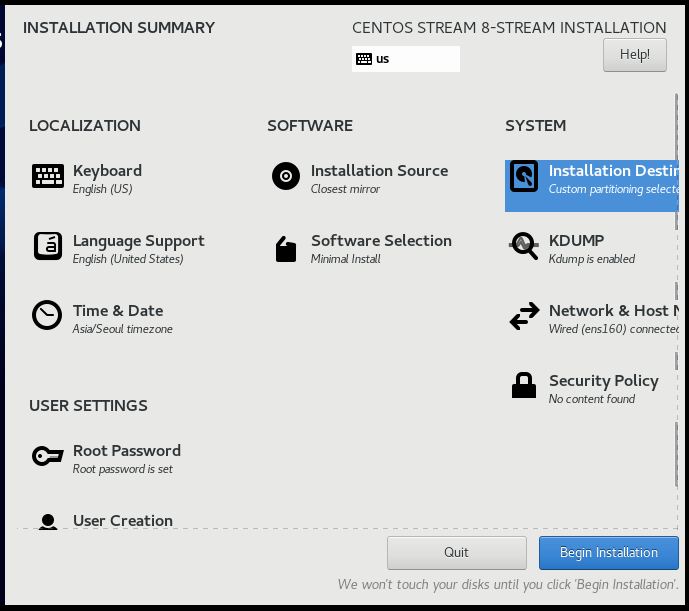This screenshot has width=689, height=611.
Task: Open Language Support settings label
Action: click(138, 241)
